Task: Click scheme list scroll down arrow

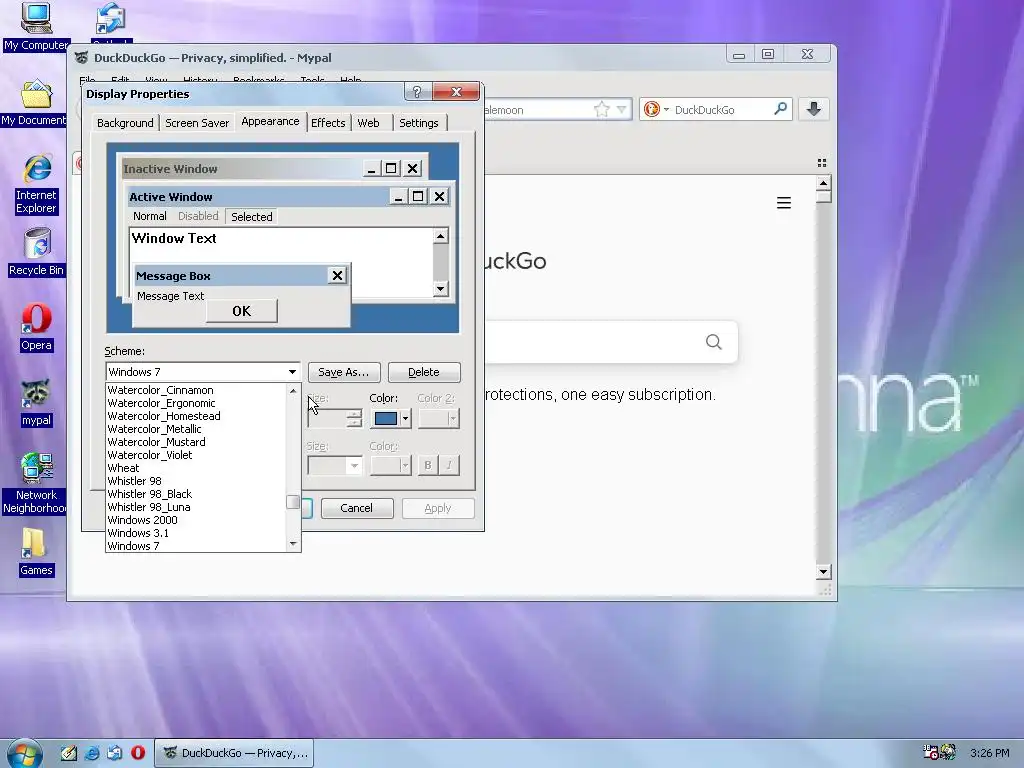Action: point(293,544)
